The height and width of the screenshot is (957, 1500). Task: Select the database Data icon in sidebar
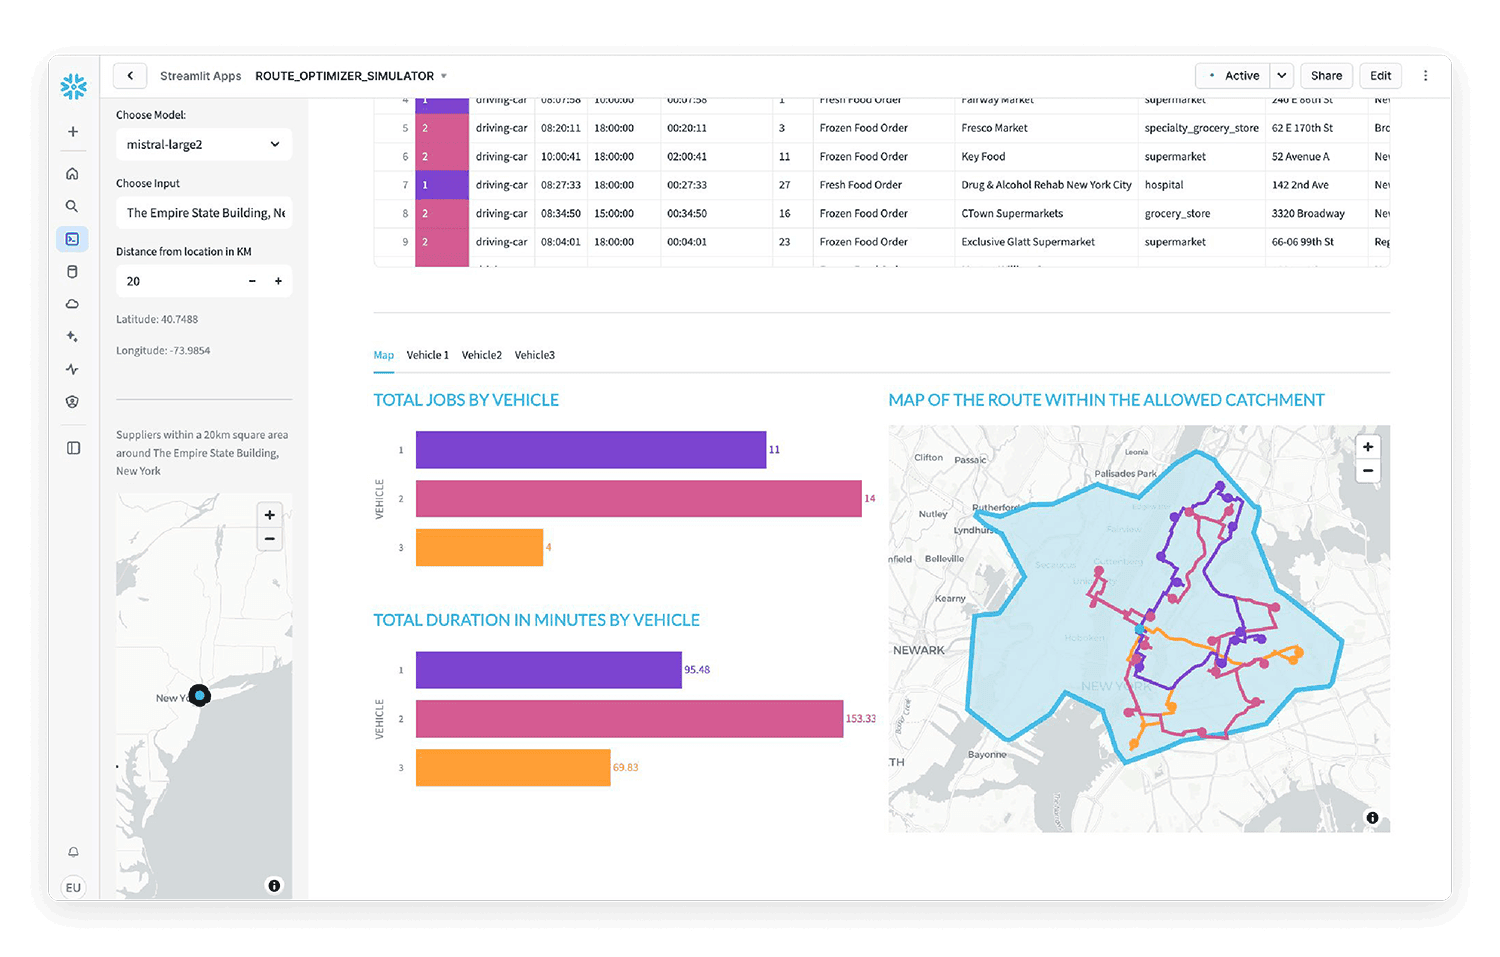[x=72, y=272]
